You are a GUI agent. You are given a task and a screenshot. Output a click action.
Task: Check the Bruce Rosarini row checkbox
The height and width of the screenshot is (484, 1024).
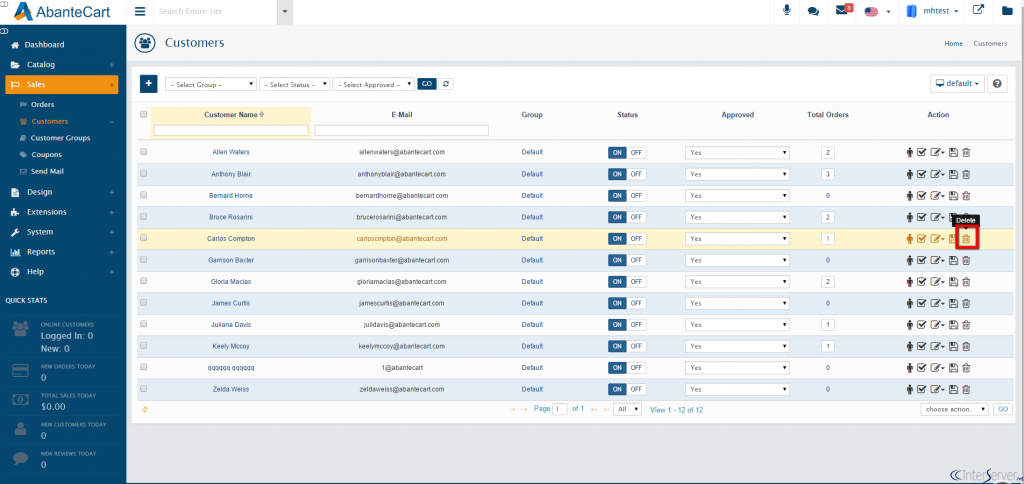coord(144,216)
